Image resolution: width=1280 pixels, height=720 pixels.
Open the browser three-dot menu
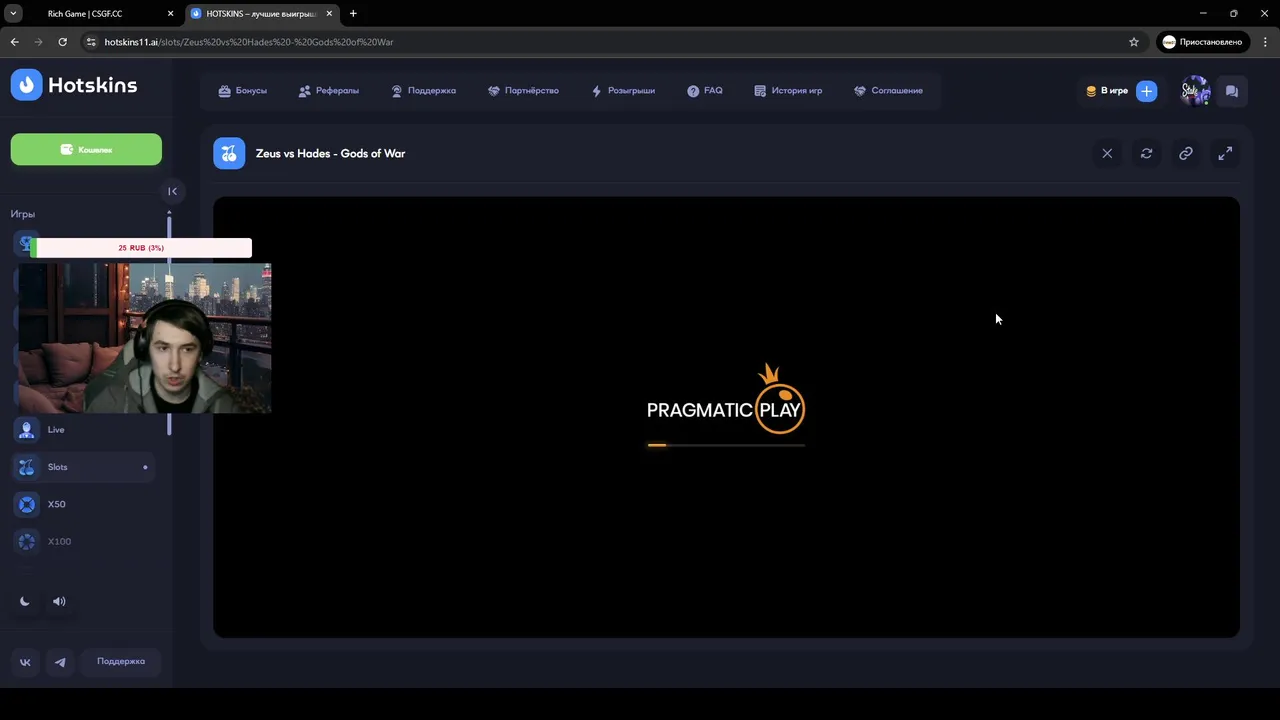[x=1265, y=42]
